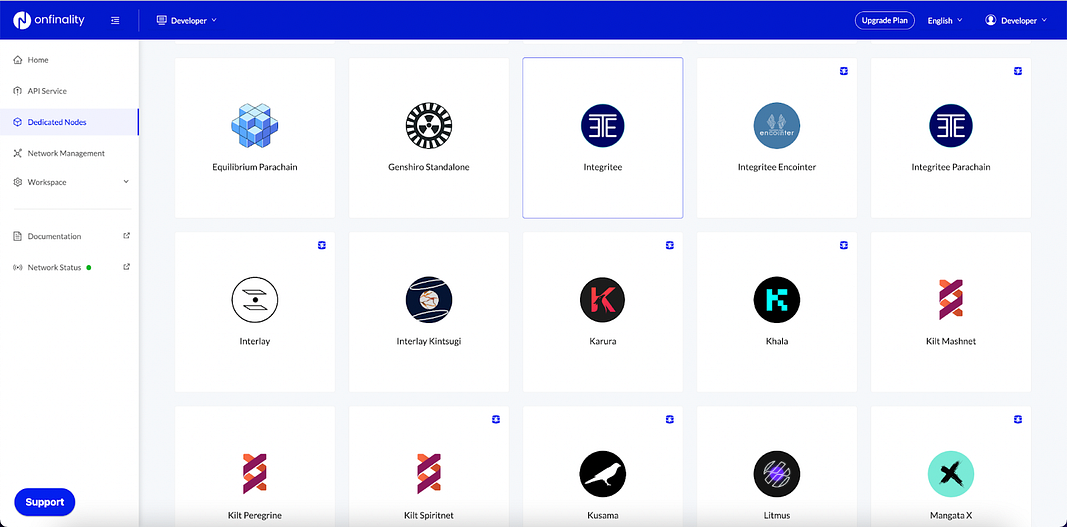This screenshot has width=1067, height=527.
Task: Select the Kilt Mashnet logo
Action: click(x=951, y=300)
